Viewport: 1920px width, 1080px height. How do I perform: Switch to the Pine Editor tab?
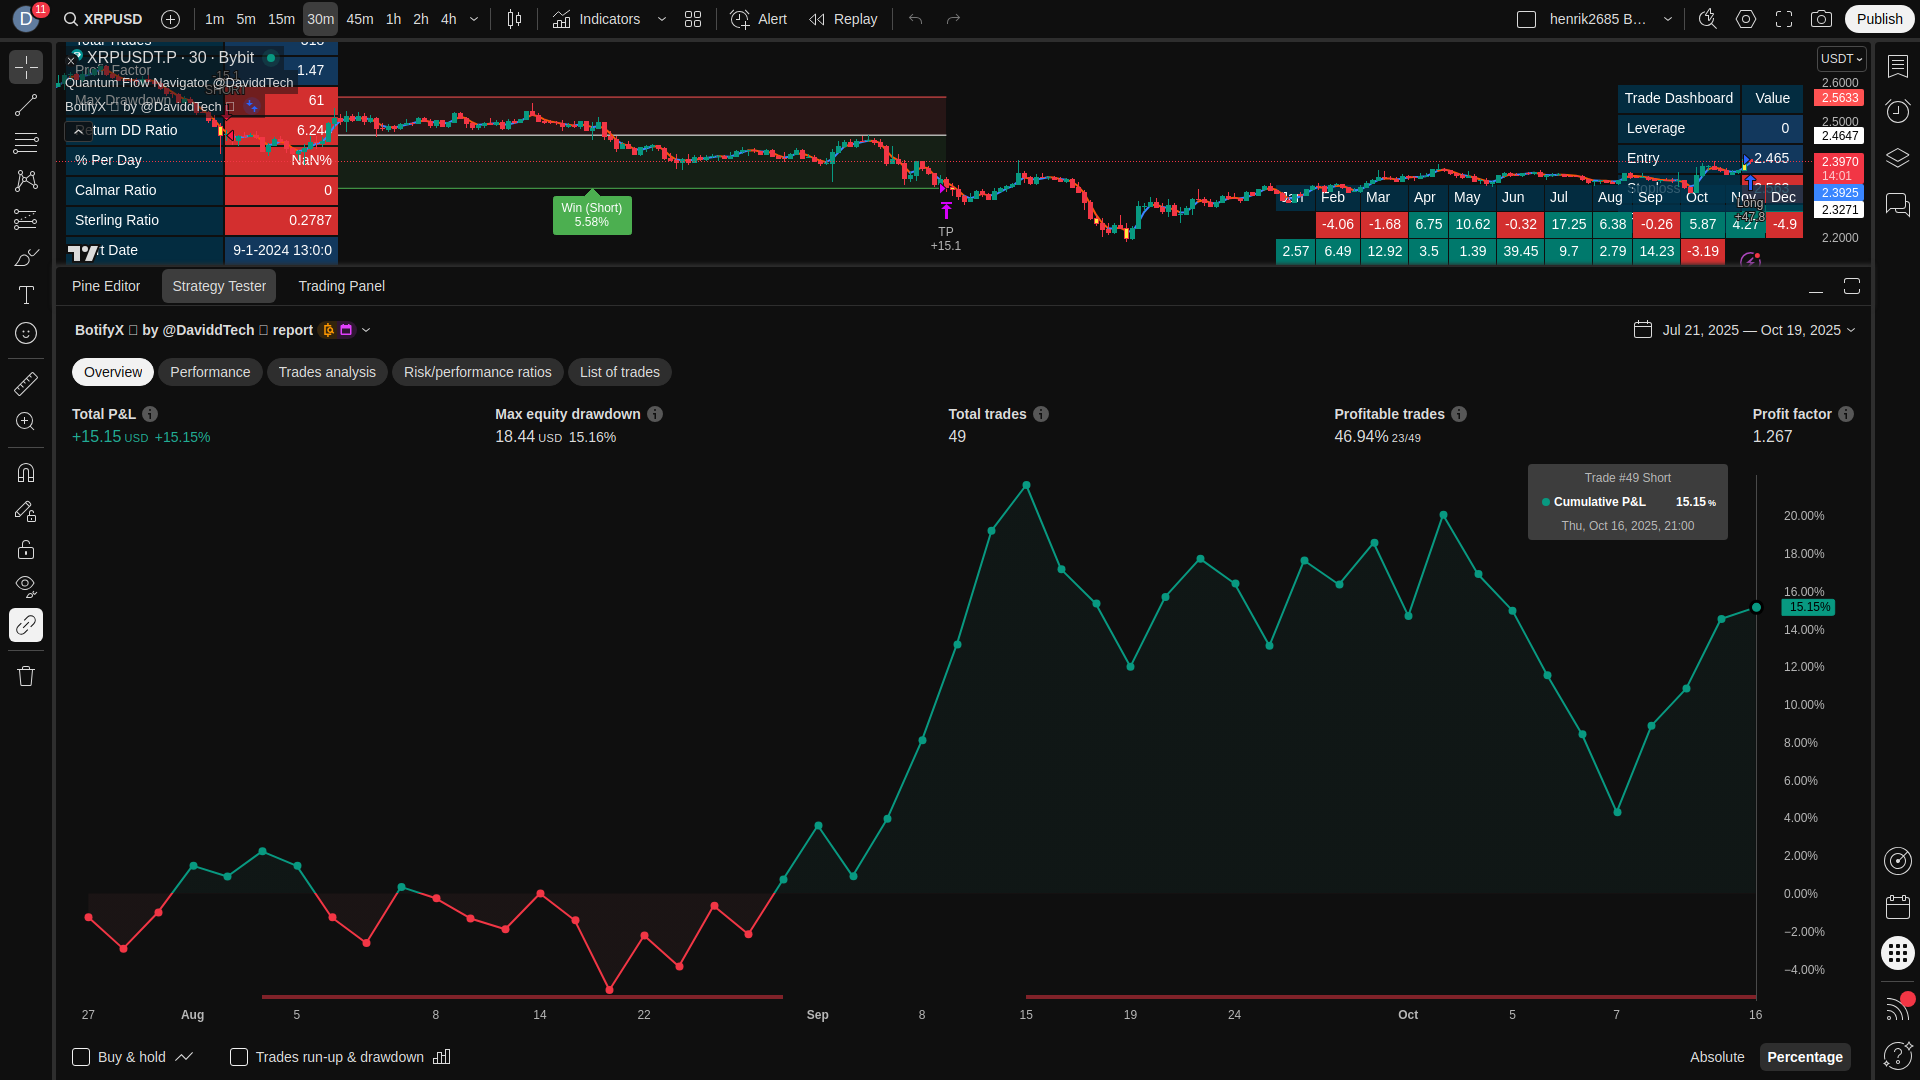pos(106,286)
